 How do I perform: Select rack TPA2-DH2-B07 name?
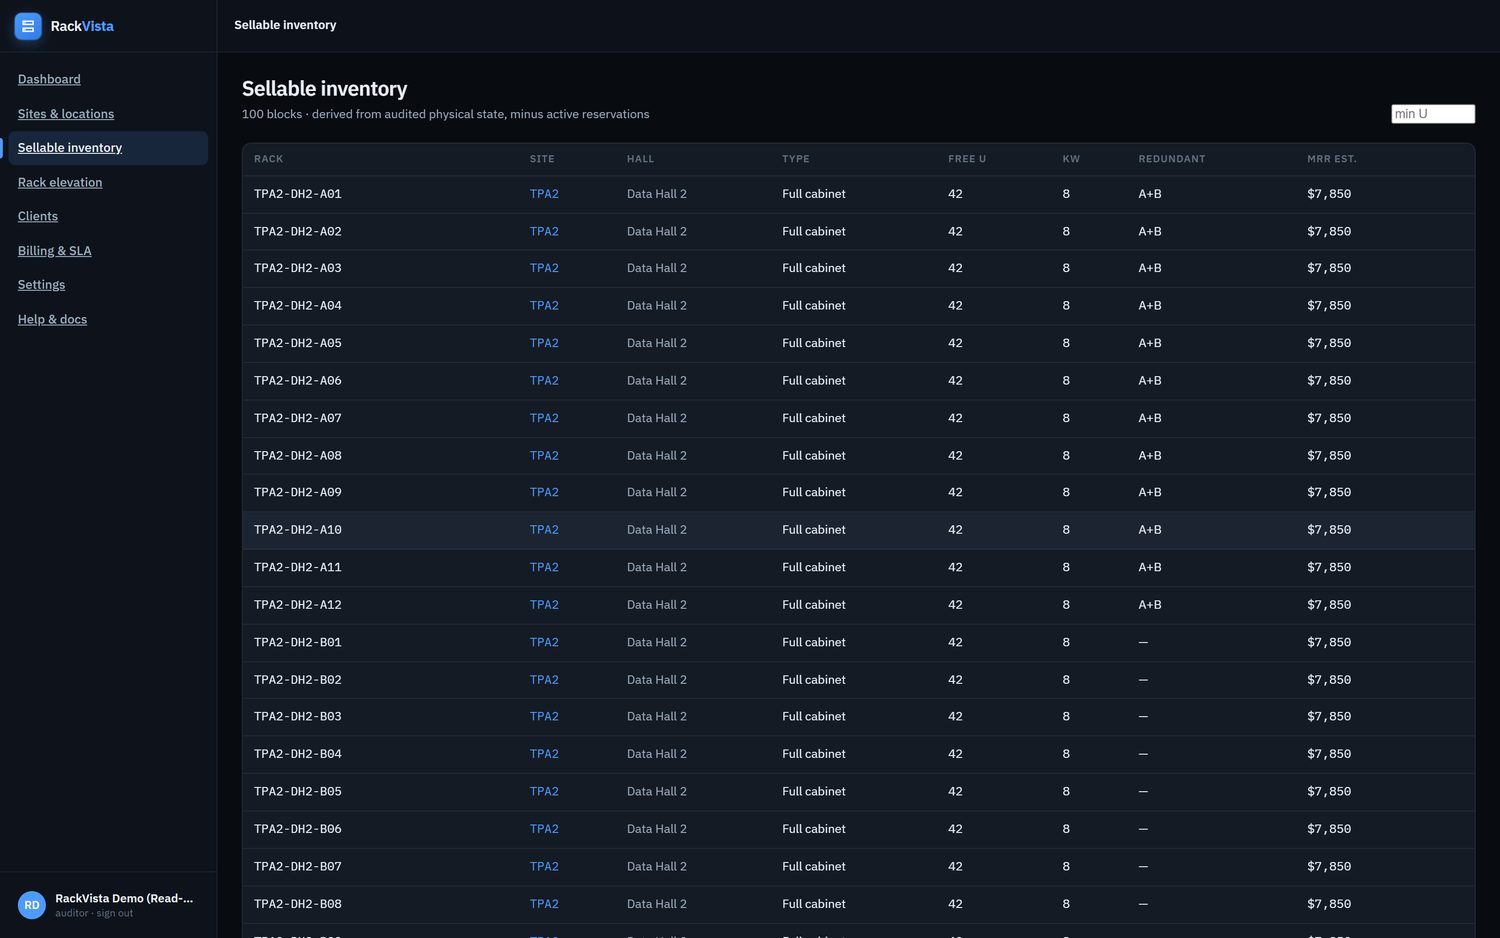(x=298, y=867)
